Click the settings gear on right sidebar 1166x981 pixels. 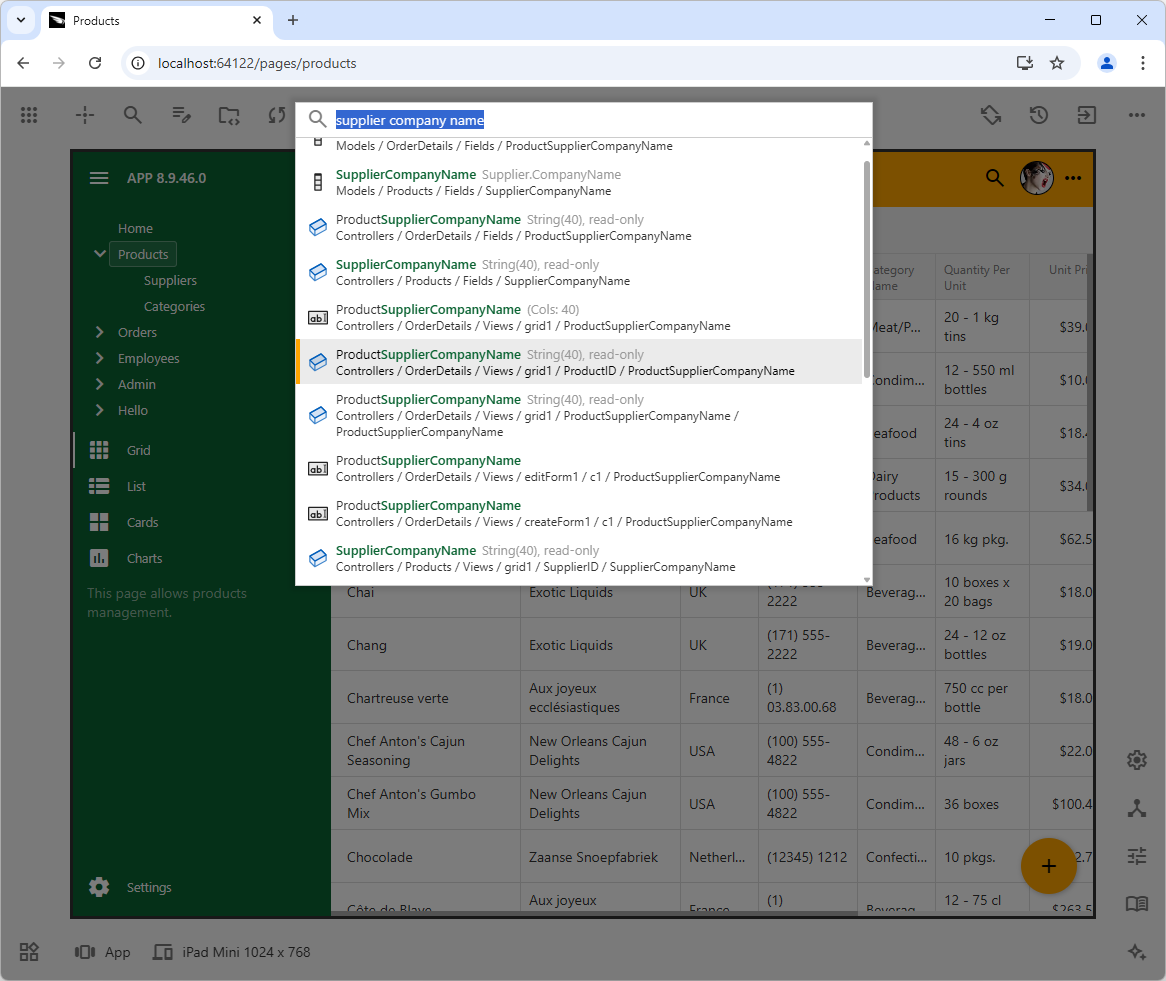(1136, 760)
